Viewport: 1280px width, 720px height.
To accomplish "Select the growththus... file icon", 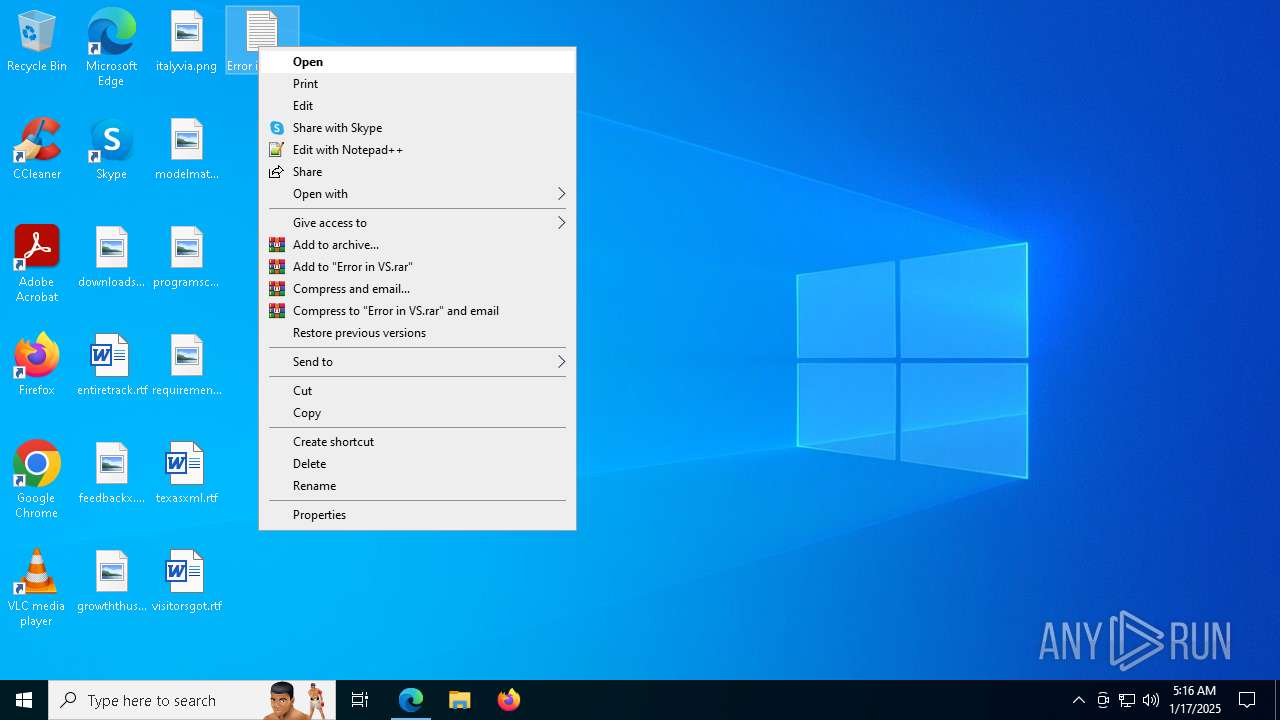I will tap(111, 582).
